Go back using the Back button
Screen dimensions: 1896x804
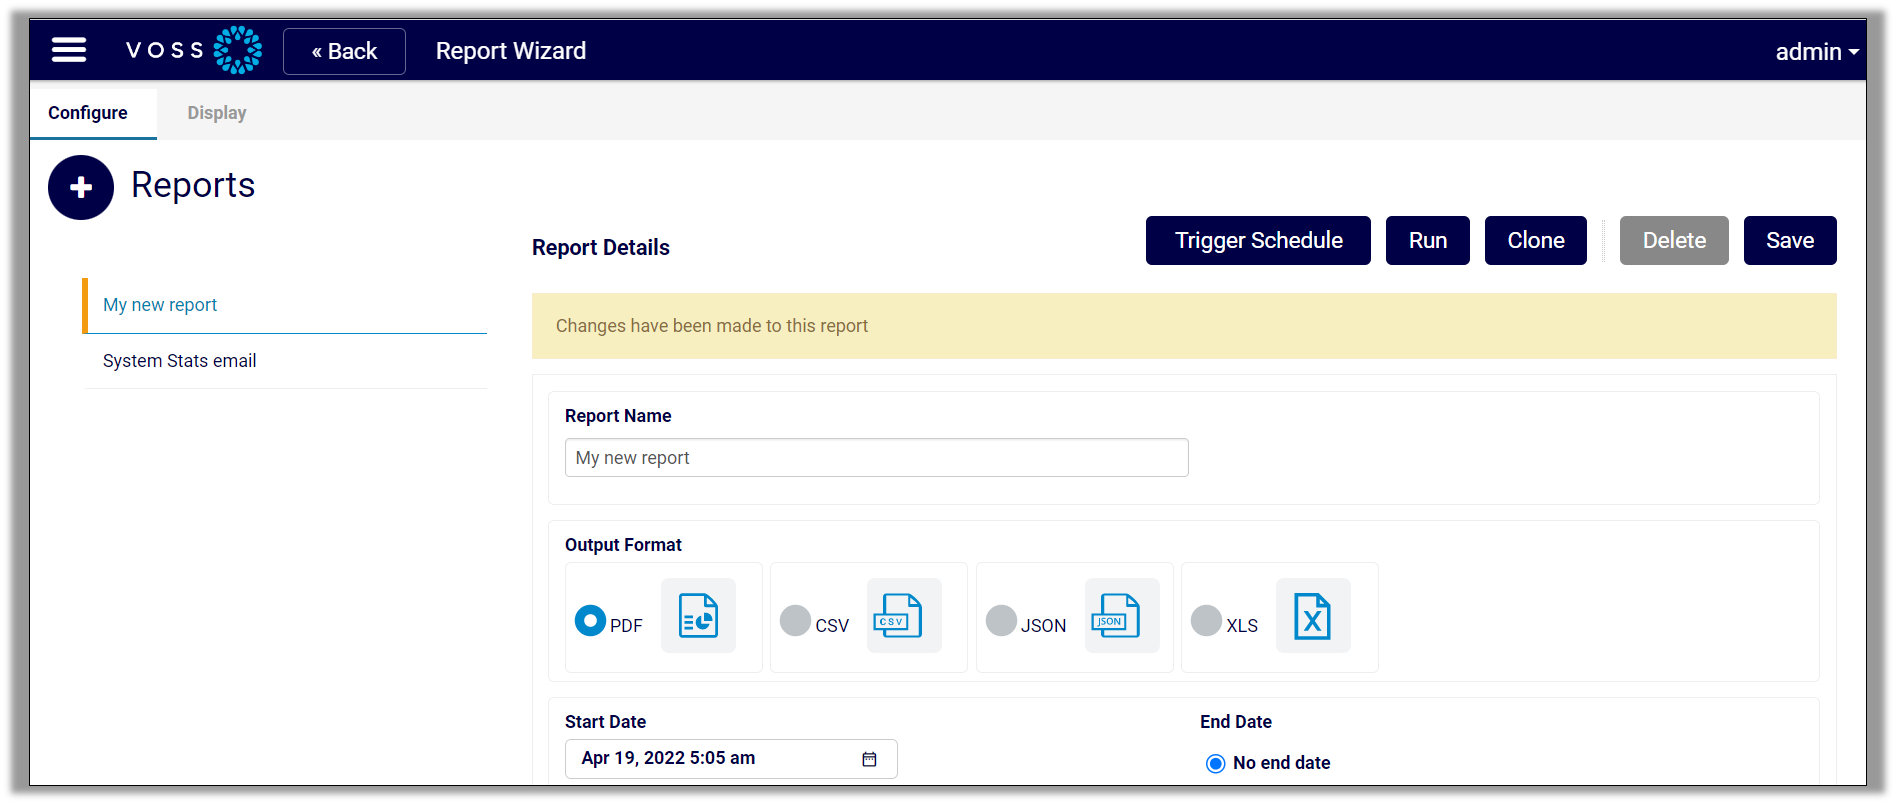click(344, 51)
